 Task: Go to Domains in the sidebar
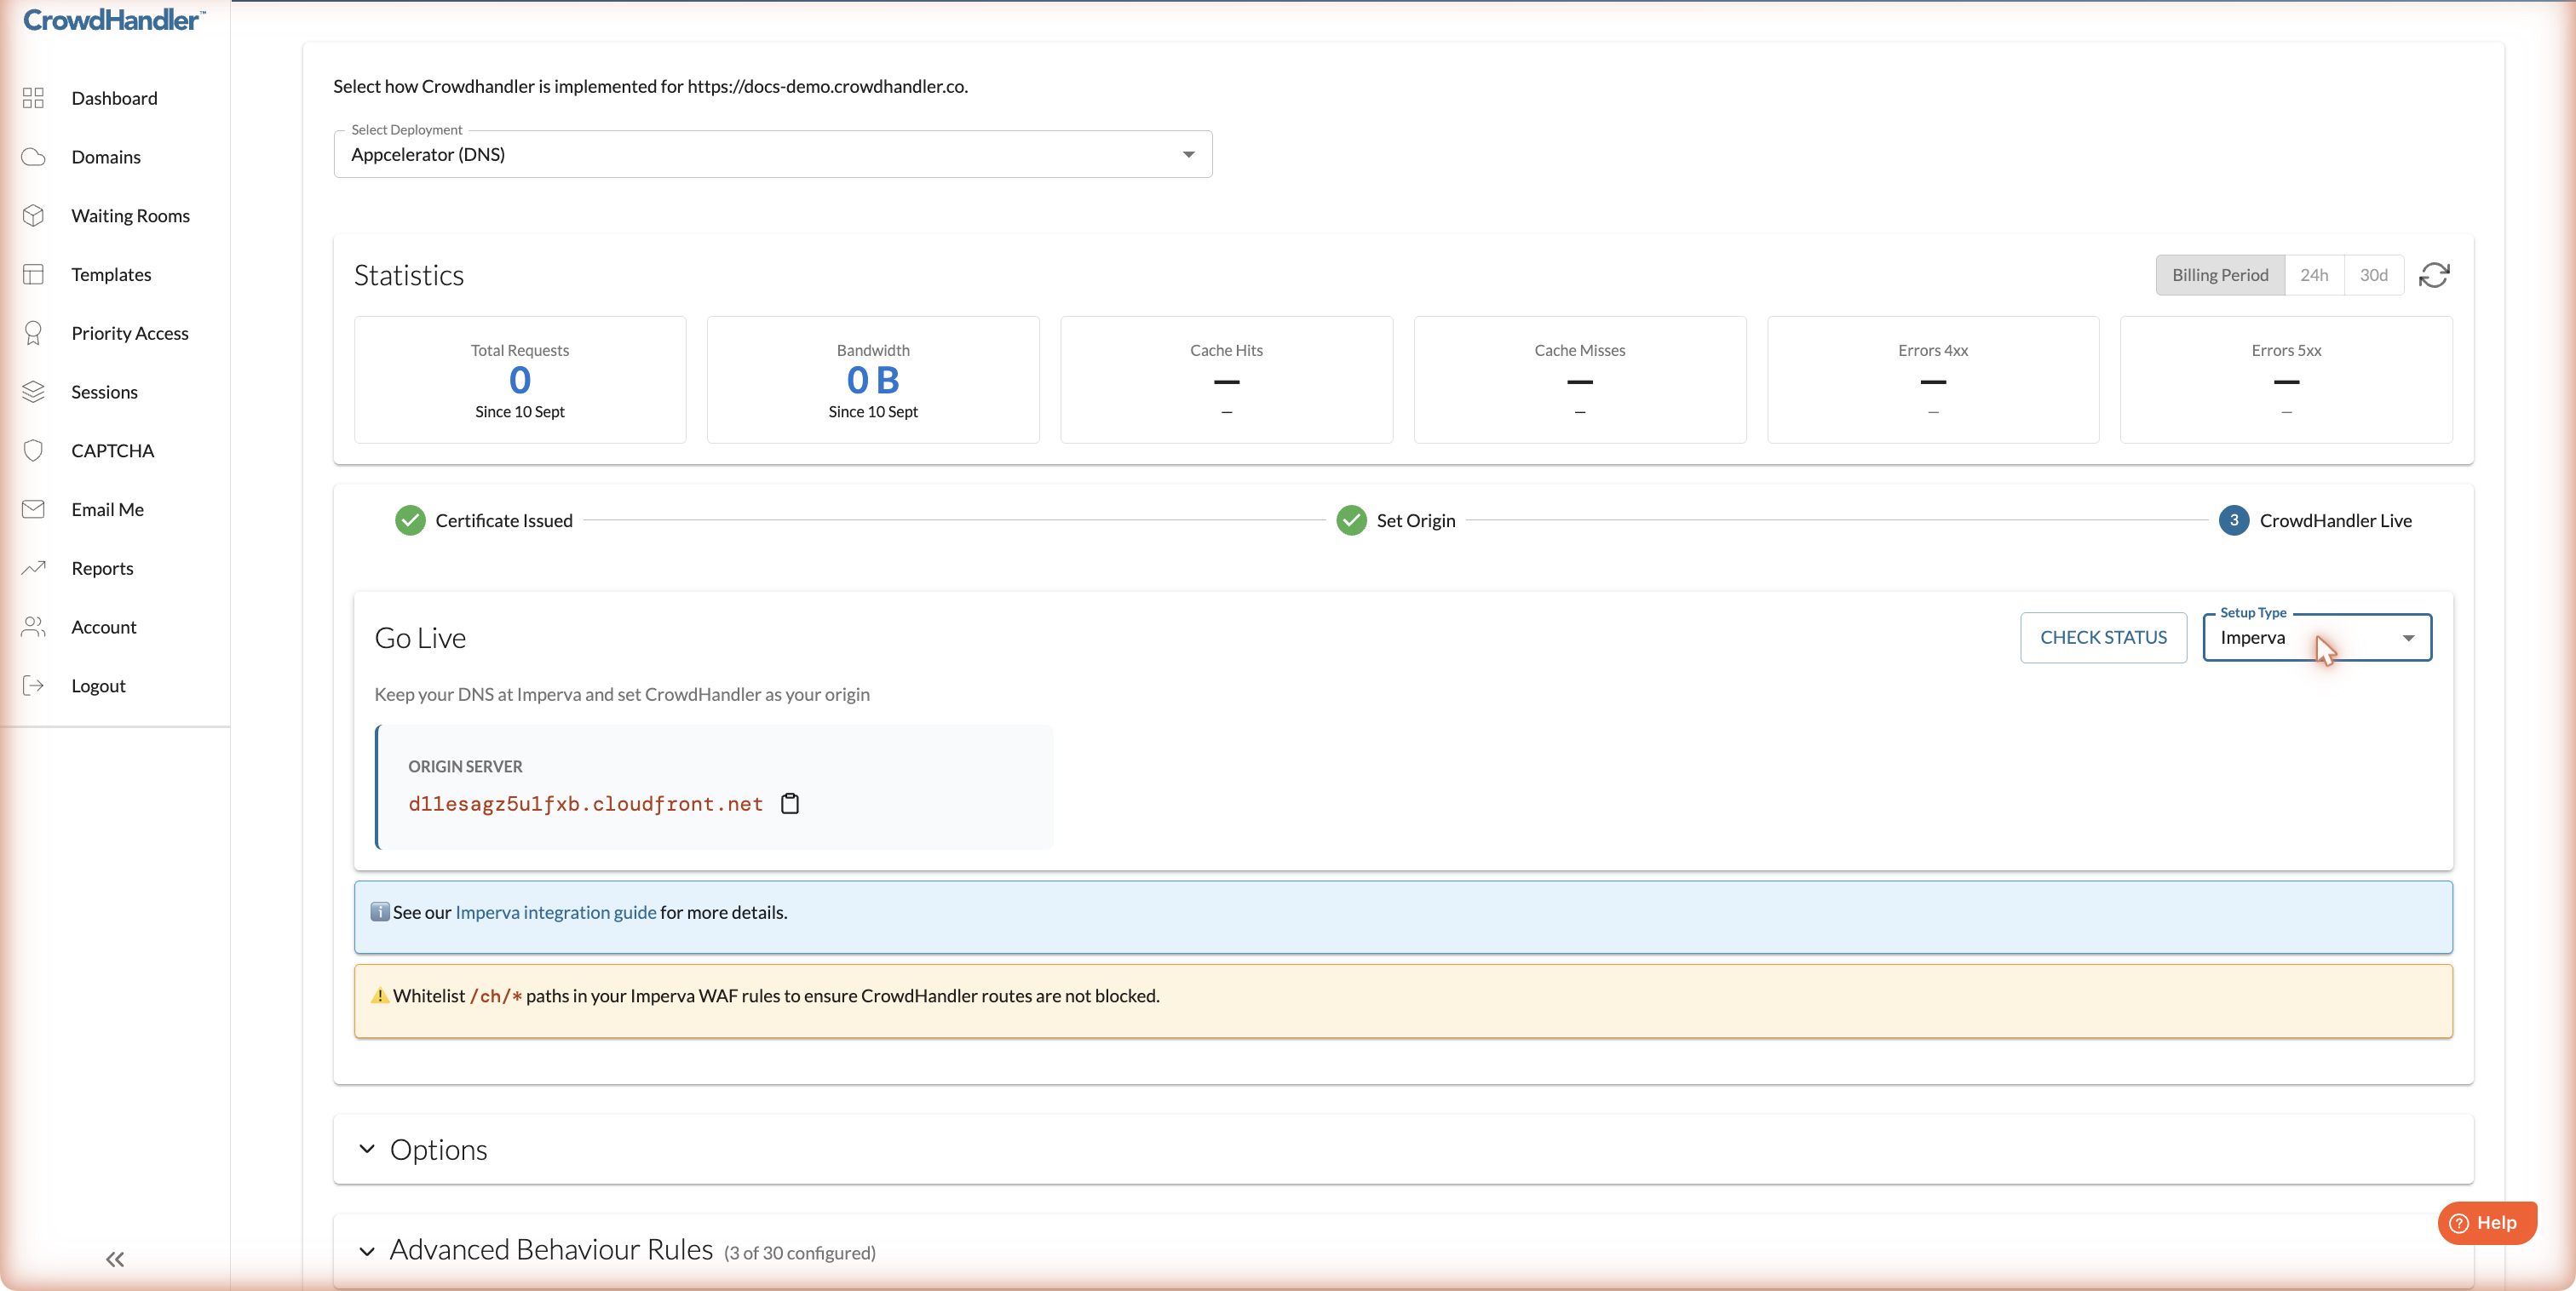click(106, 157)
